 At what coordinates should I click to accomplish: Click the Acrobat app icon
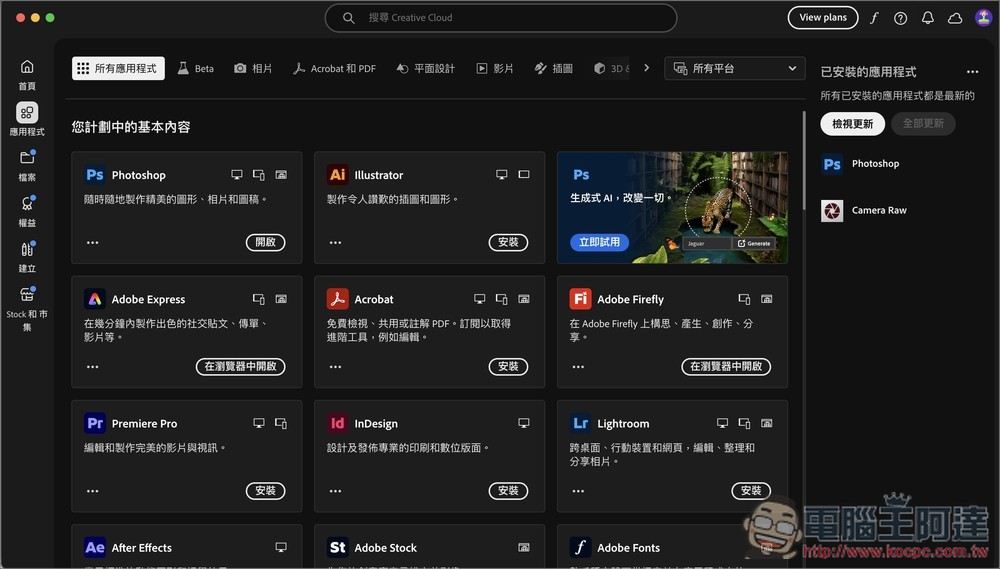coord(337,299)
